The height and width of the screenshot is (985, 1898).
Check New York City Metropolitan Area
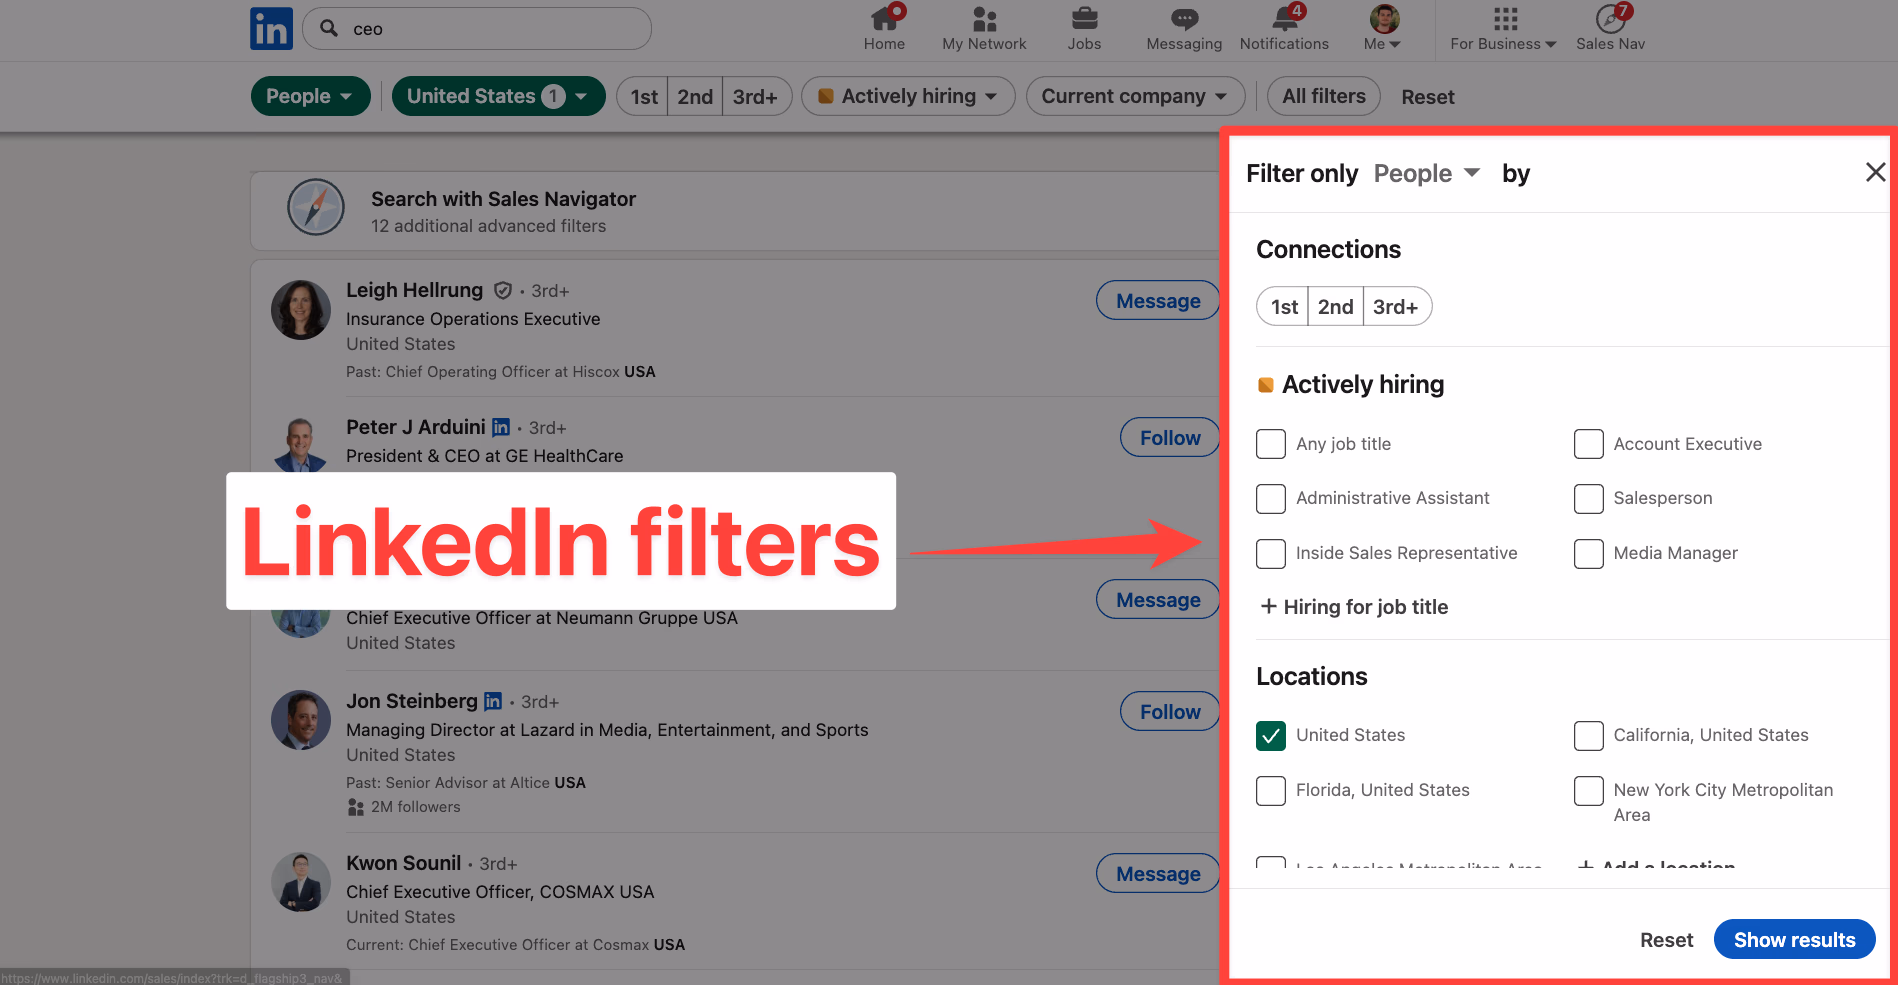point(1589,791)
